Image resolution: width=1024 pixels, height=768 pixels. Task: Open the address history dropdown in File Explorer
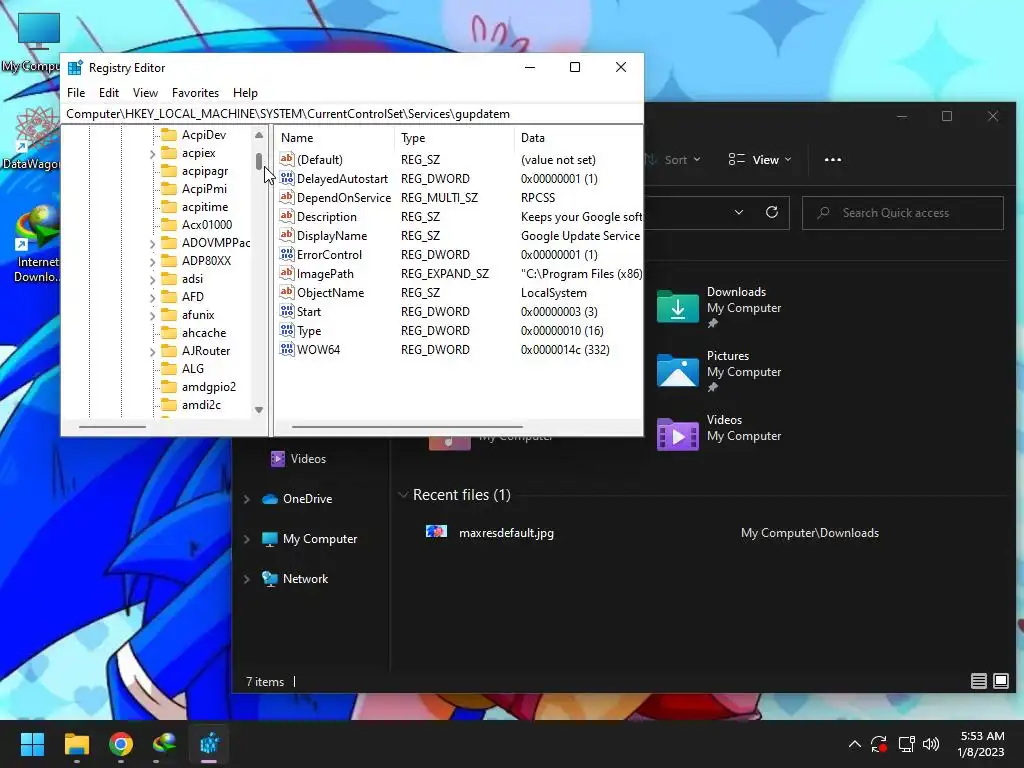739,212
